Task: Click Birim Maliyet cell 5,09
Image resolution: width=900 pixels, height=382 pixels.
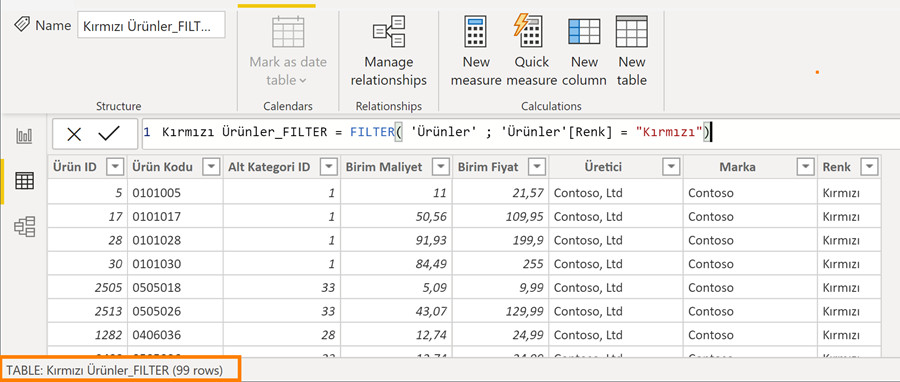Action: coord(396,287)
